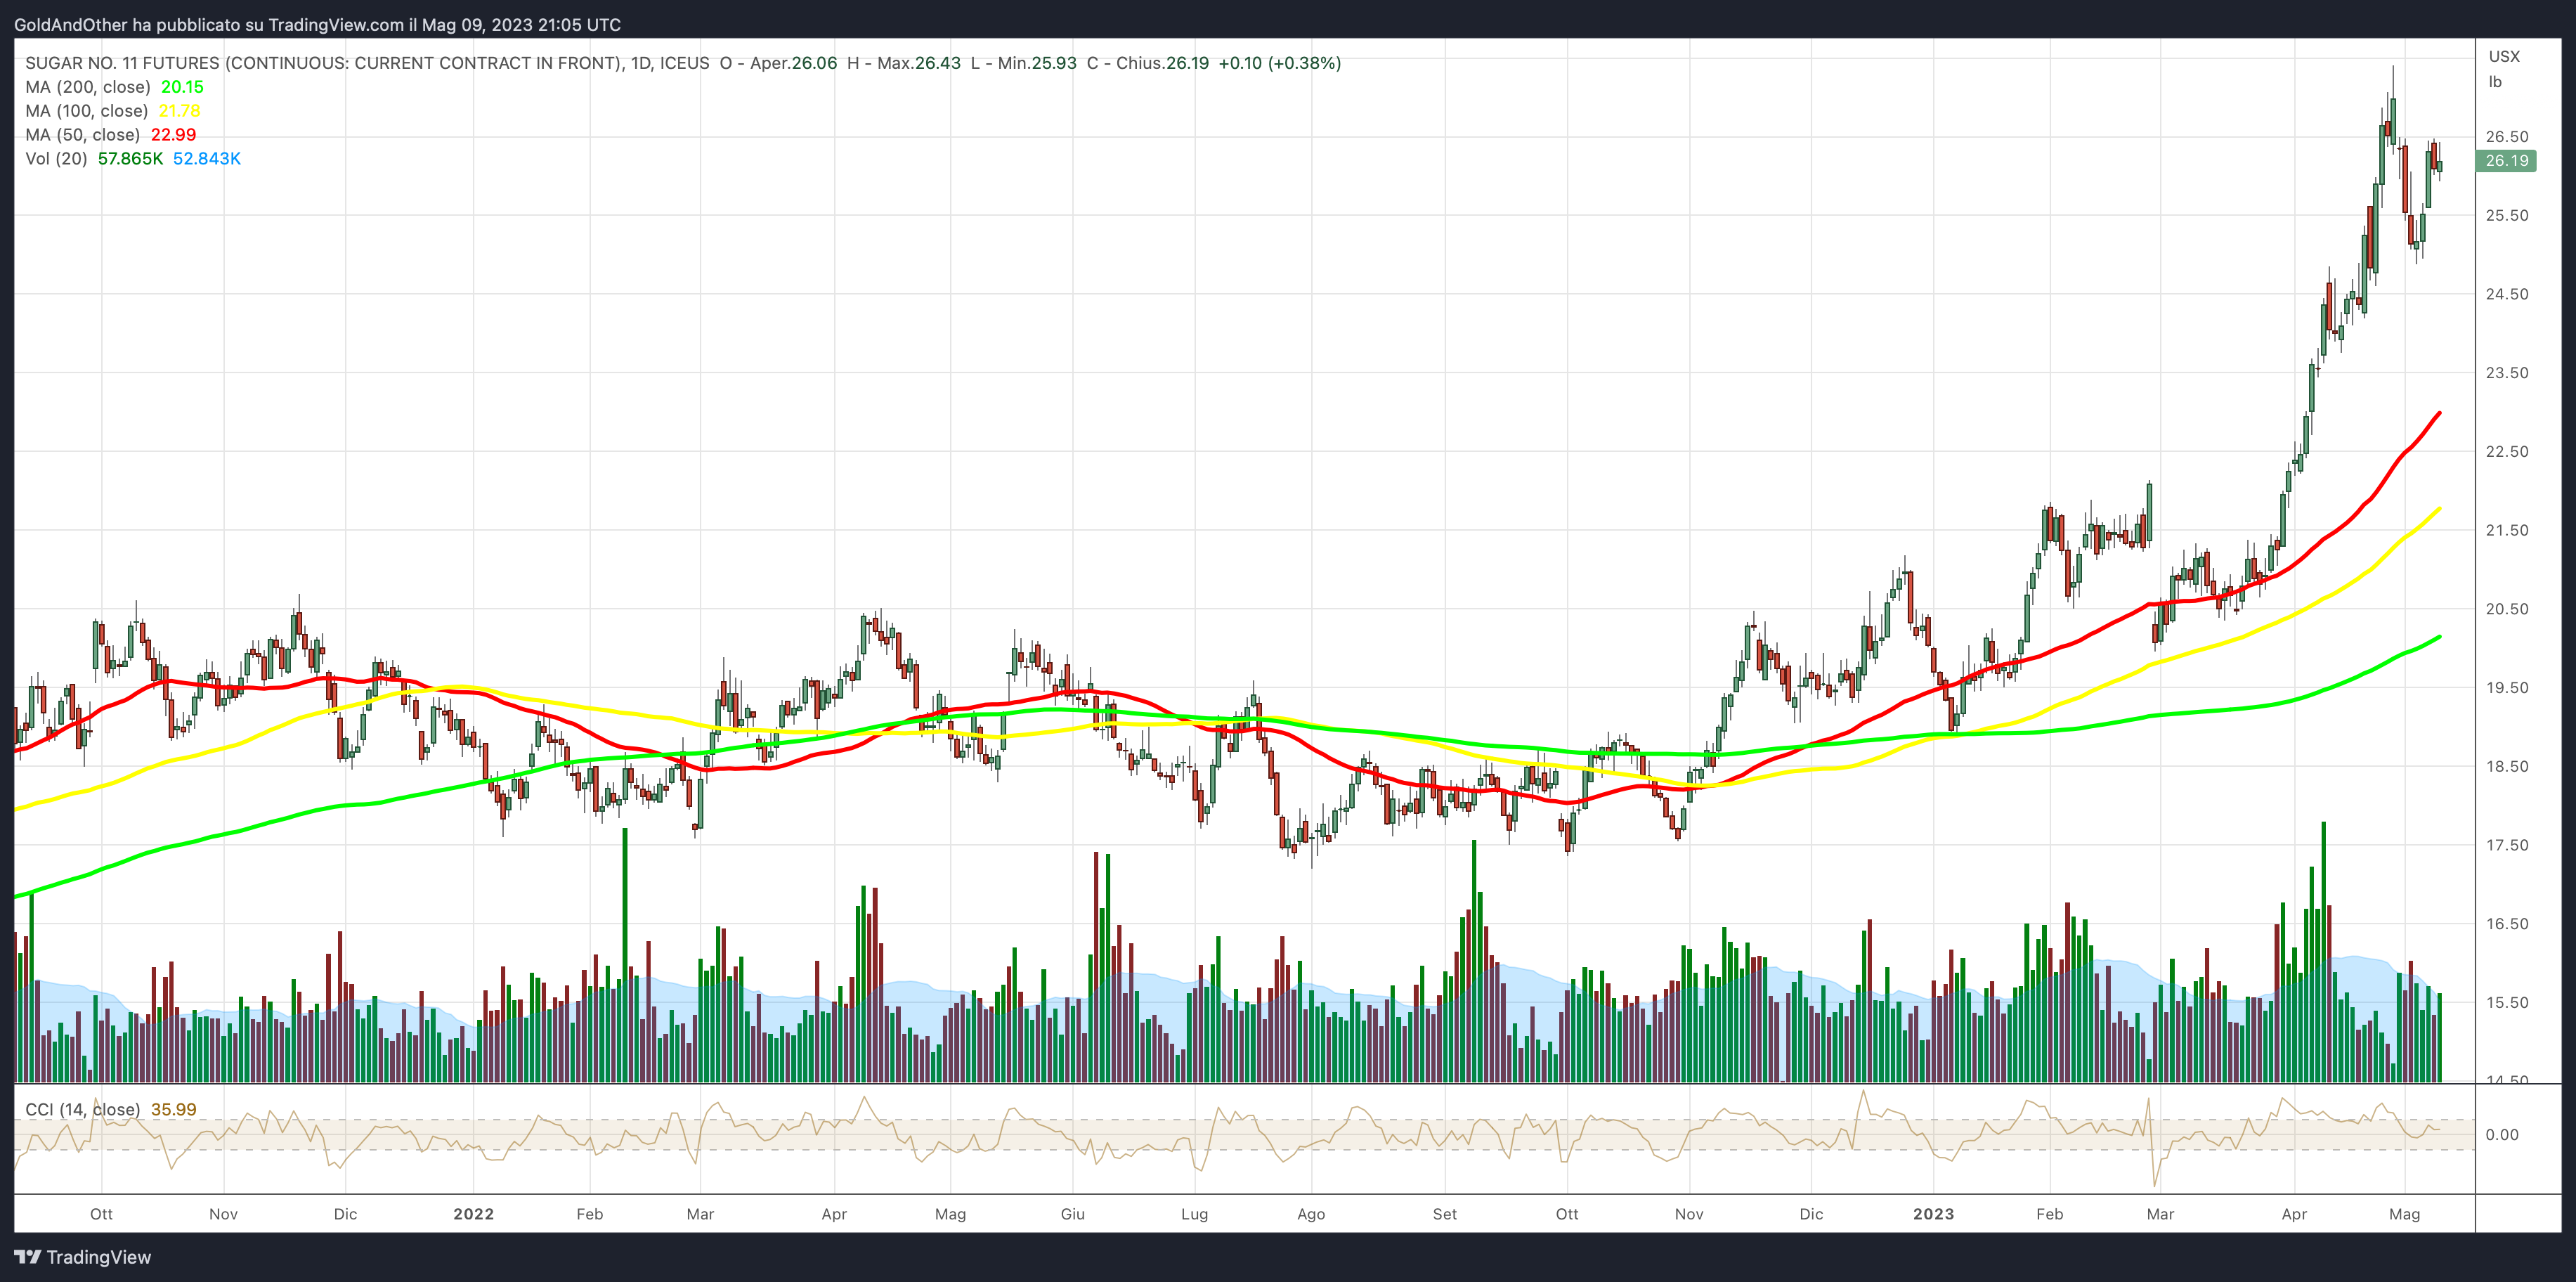Click the MA 100 value 21.78
The height and width of the screenshot is (1282, 2576).
(x=179, y=111)
